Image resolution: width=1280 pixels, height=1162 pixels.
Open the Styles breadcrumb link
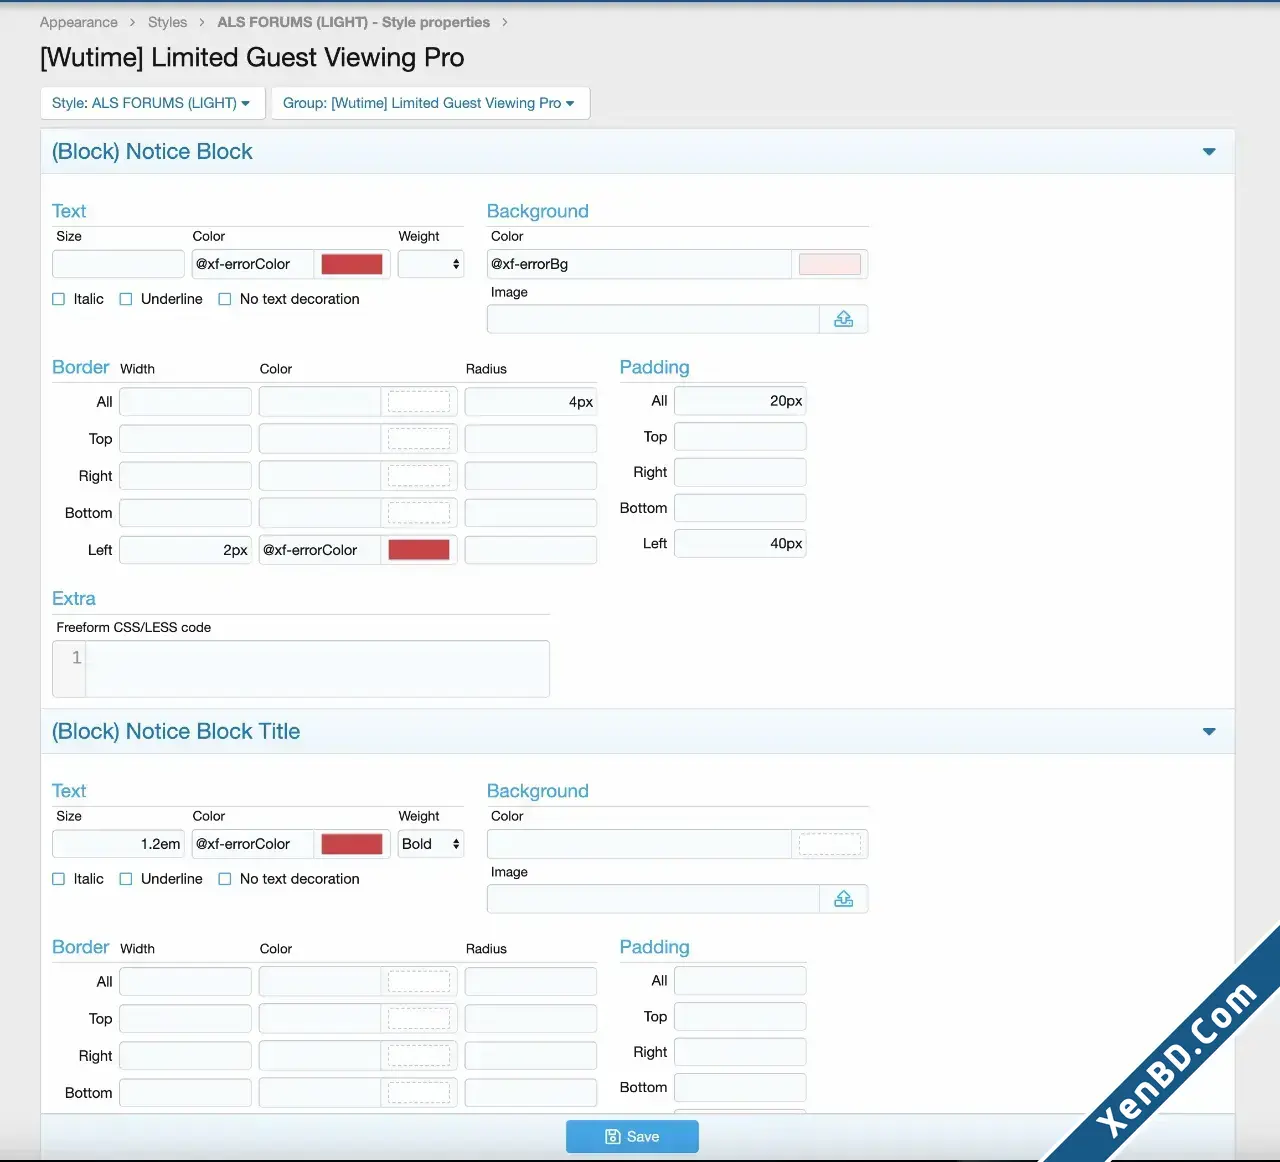(x=167, y=22)
